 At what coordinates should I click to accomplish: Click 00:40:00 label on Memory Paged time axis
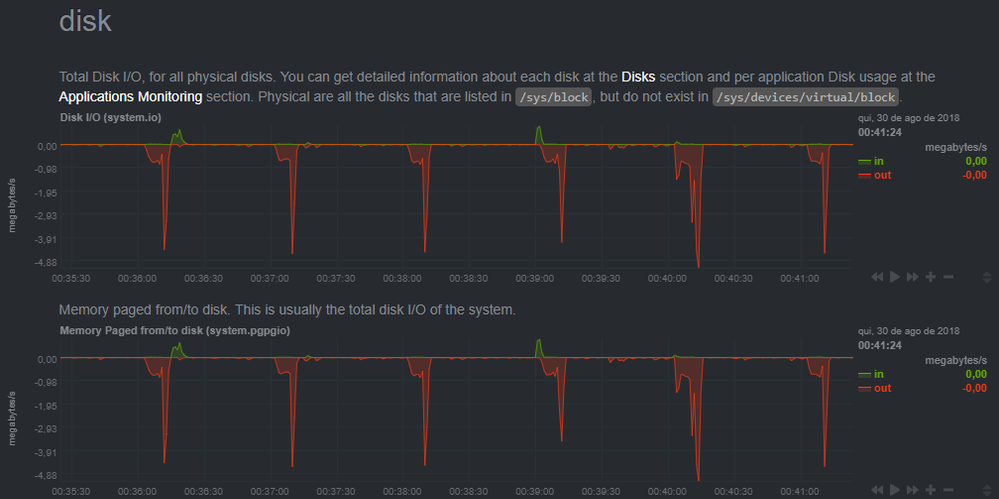(x=667, y=492)
